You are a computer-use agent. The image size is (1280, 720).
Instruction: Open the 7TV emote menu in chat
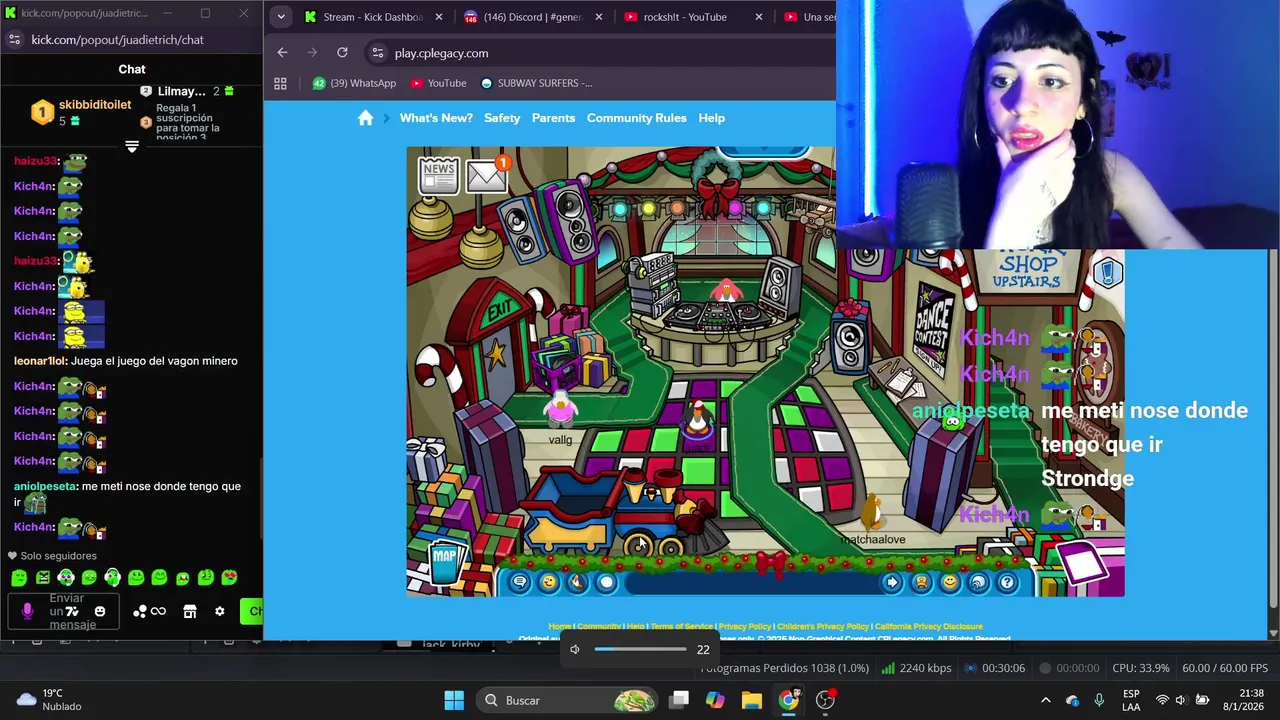[x=72, y=611]
